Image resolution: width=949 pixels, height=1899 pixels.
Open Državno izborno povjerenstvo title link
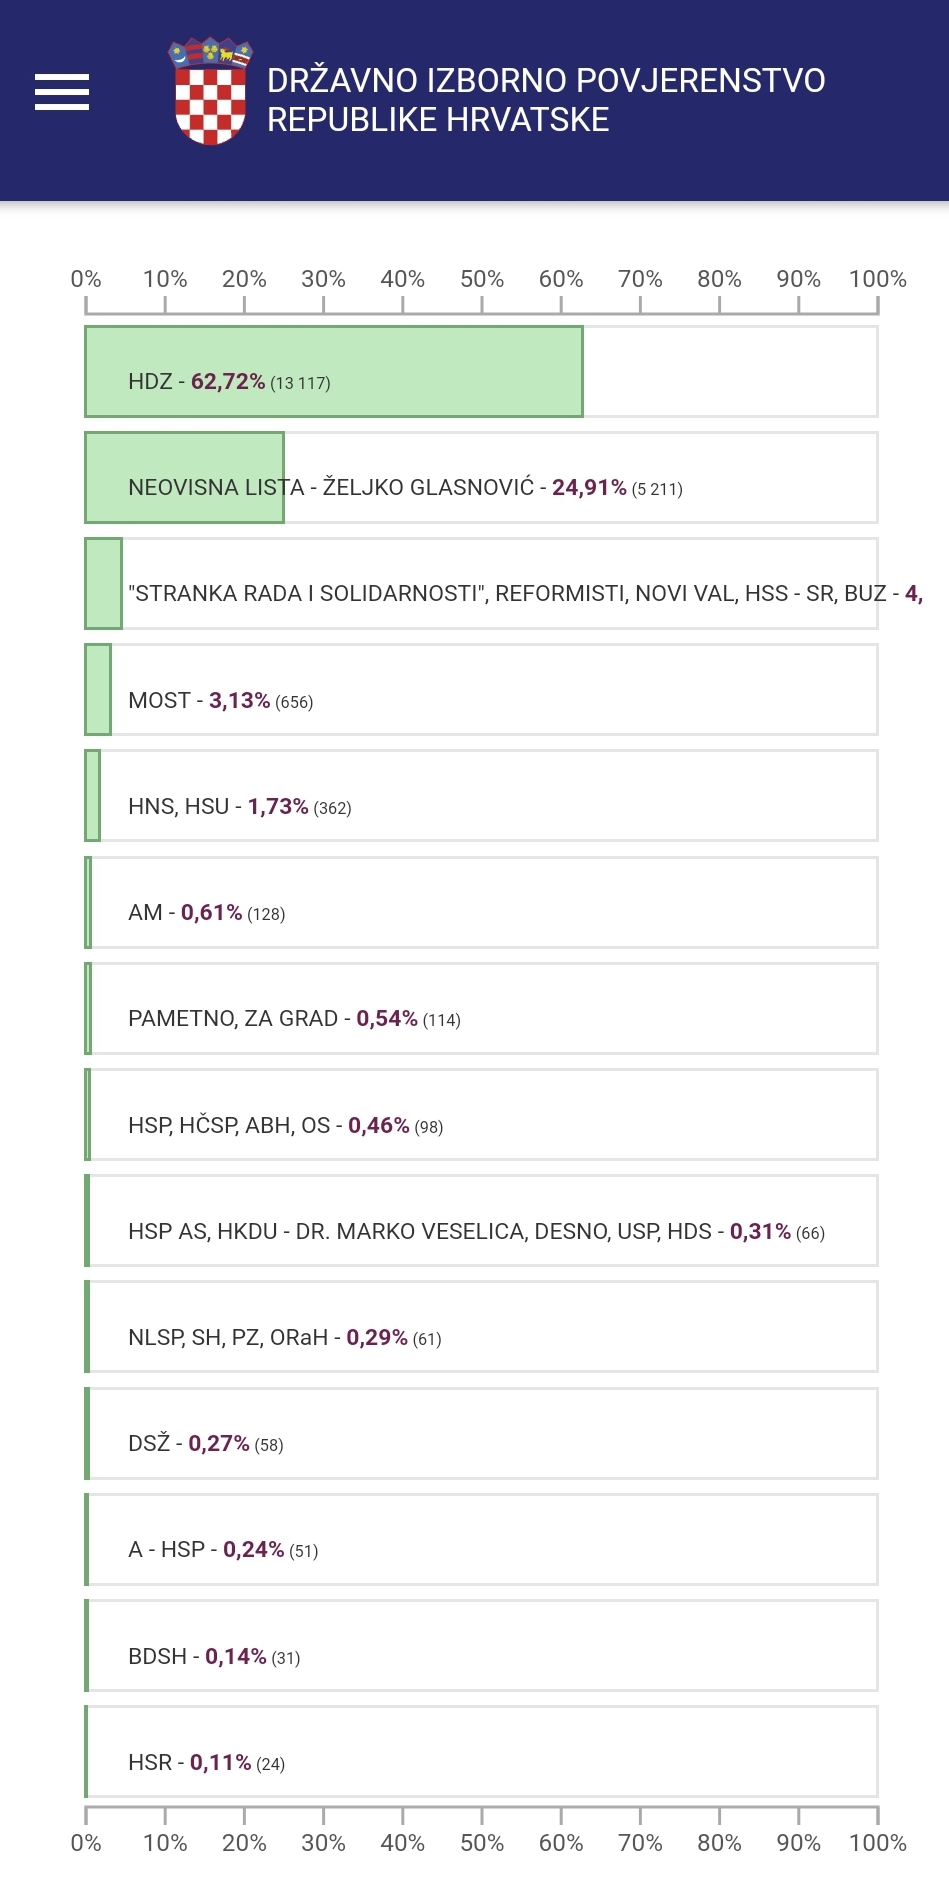pyautogui.click(x=546, y=100)
